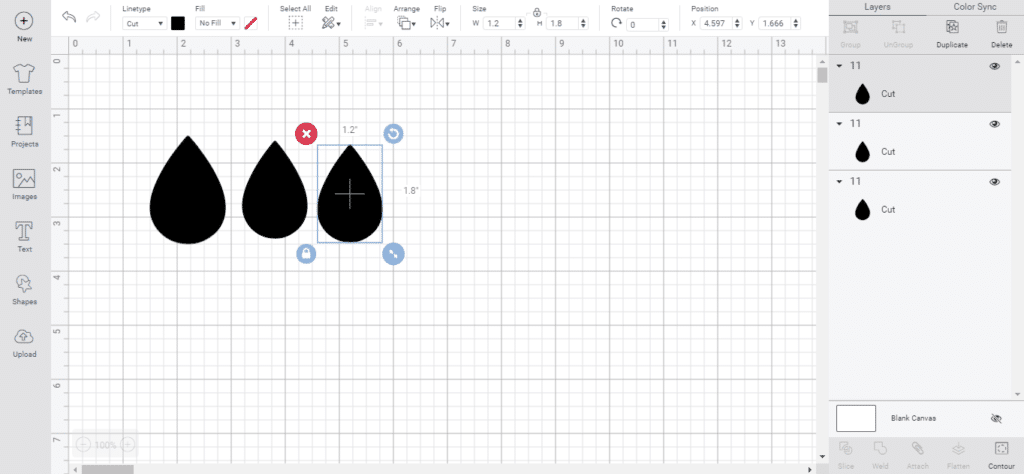Screen dimensions: 1024x474
Task: Click the Rotate angle input field
Action: (x=645, y=24)
